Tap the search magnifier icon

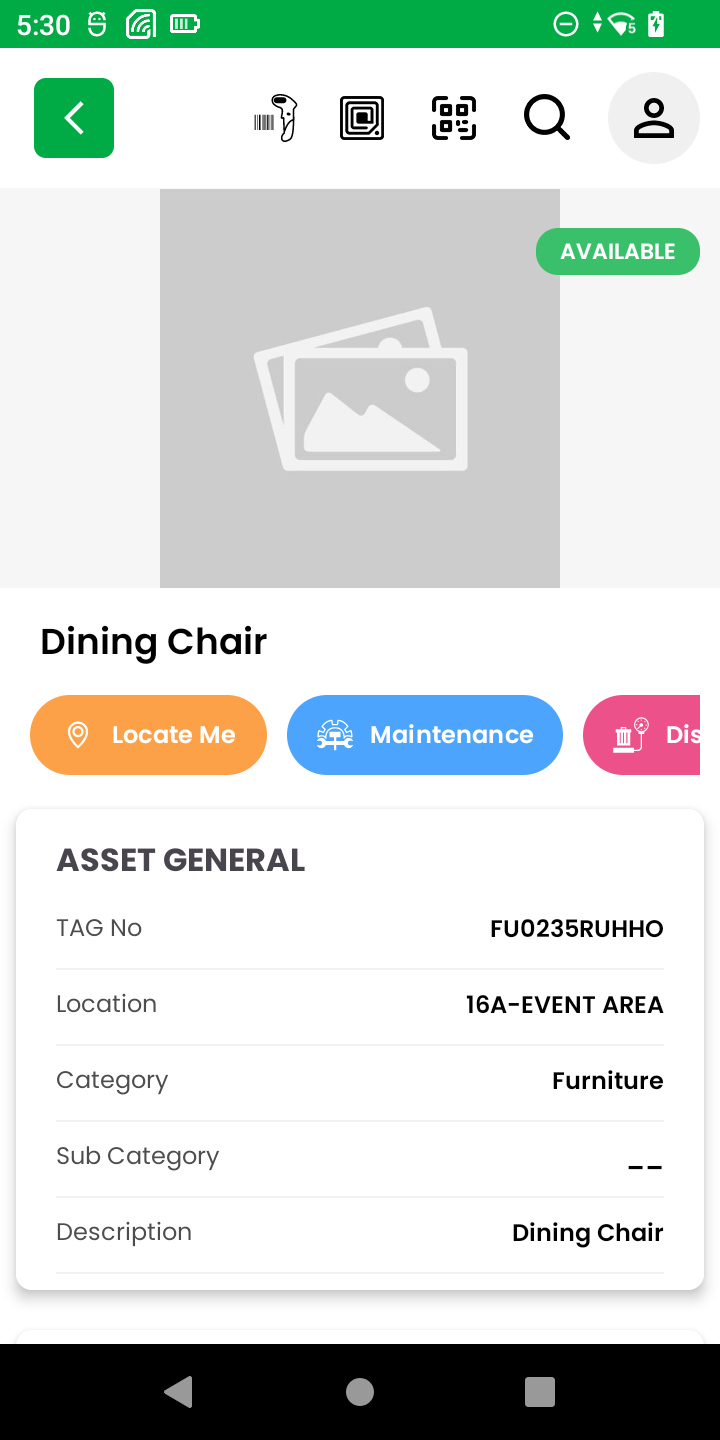(x=546, y=118)
